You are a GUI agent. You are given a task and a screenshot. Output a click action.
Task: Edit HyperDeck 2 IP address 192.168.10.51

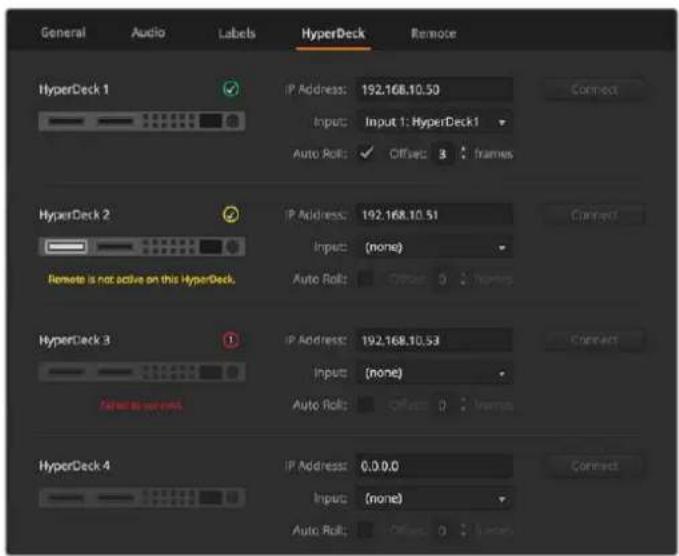[x=434, y=215]
